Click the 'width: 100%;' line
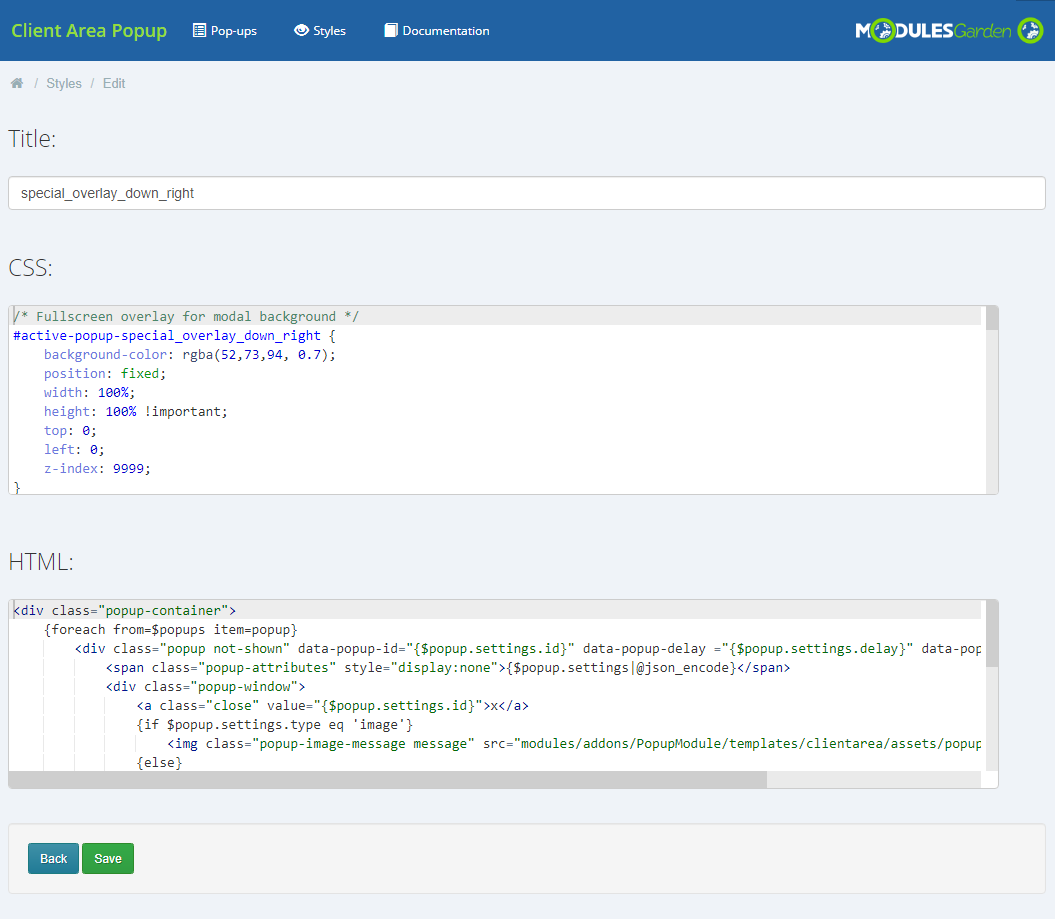1055x919 pixels. pos(89,392)
